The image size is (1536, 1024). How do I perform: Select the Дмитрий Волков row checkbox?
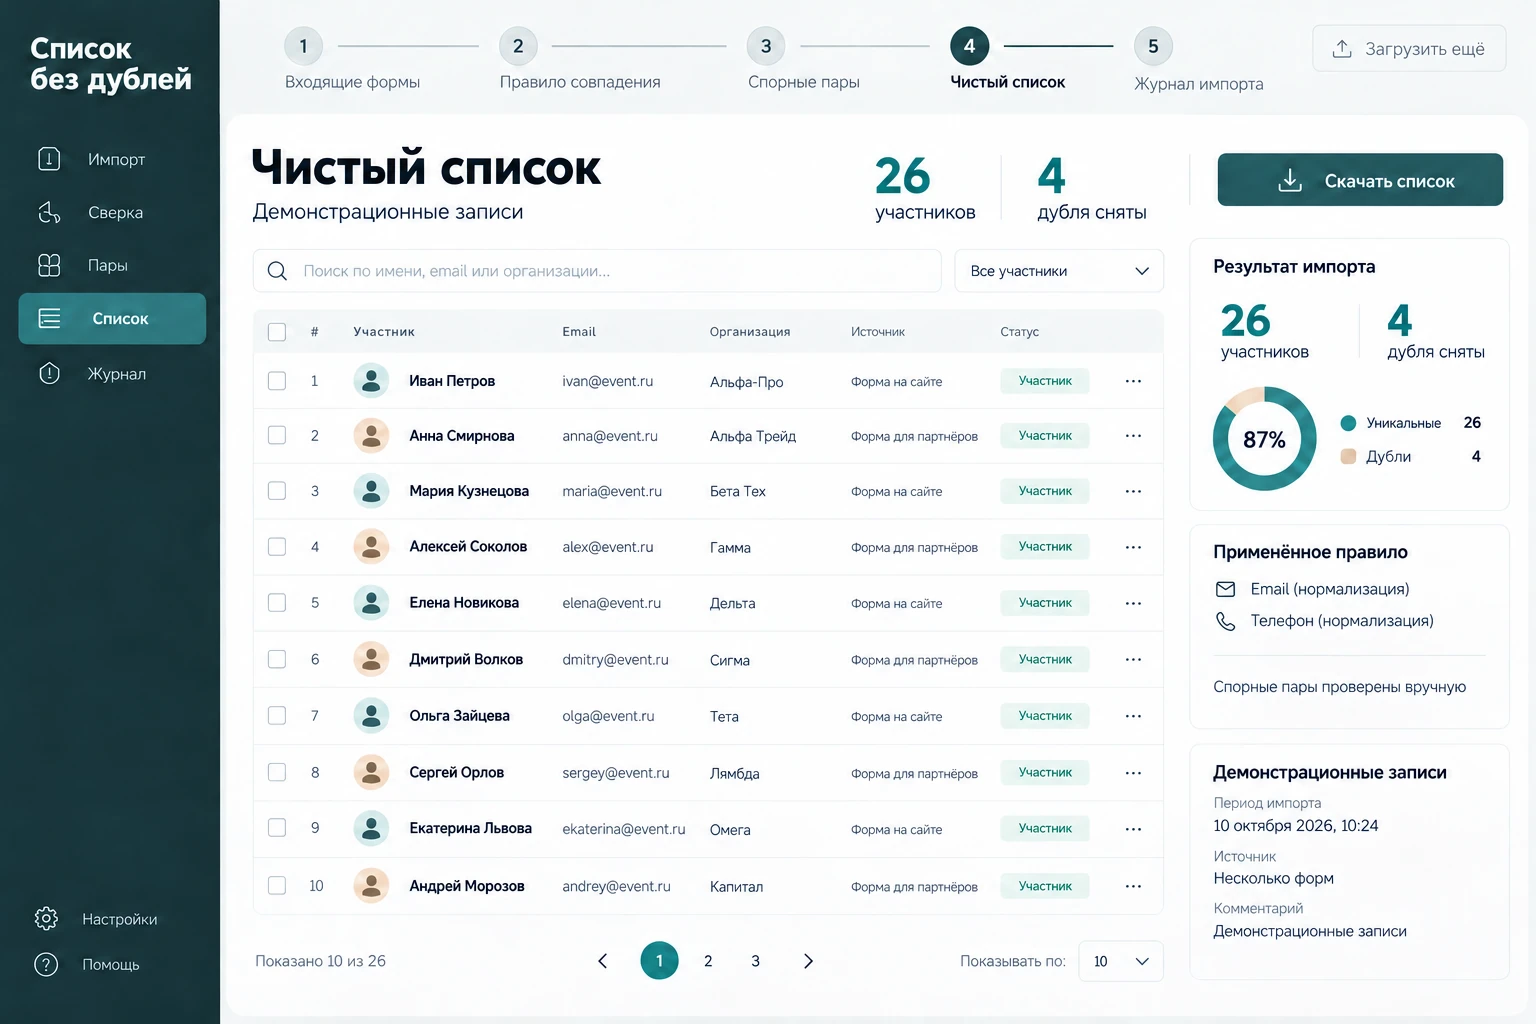point(277,659)
